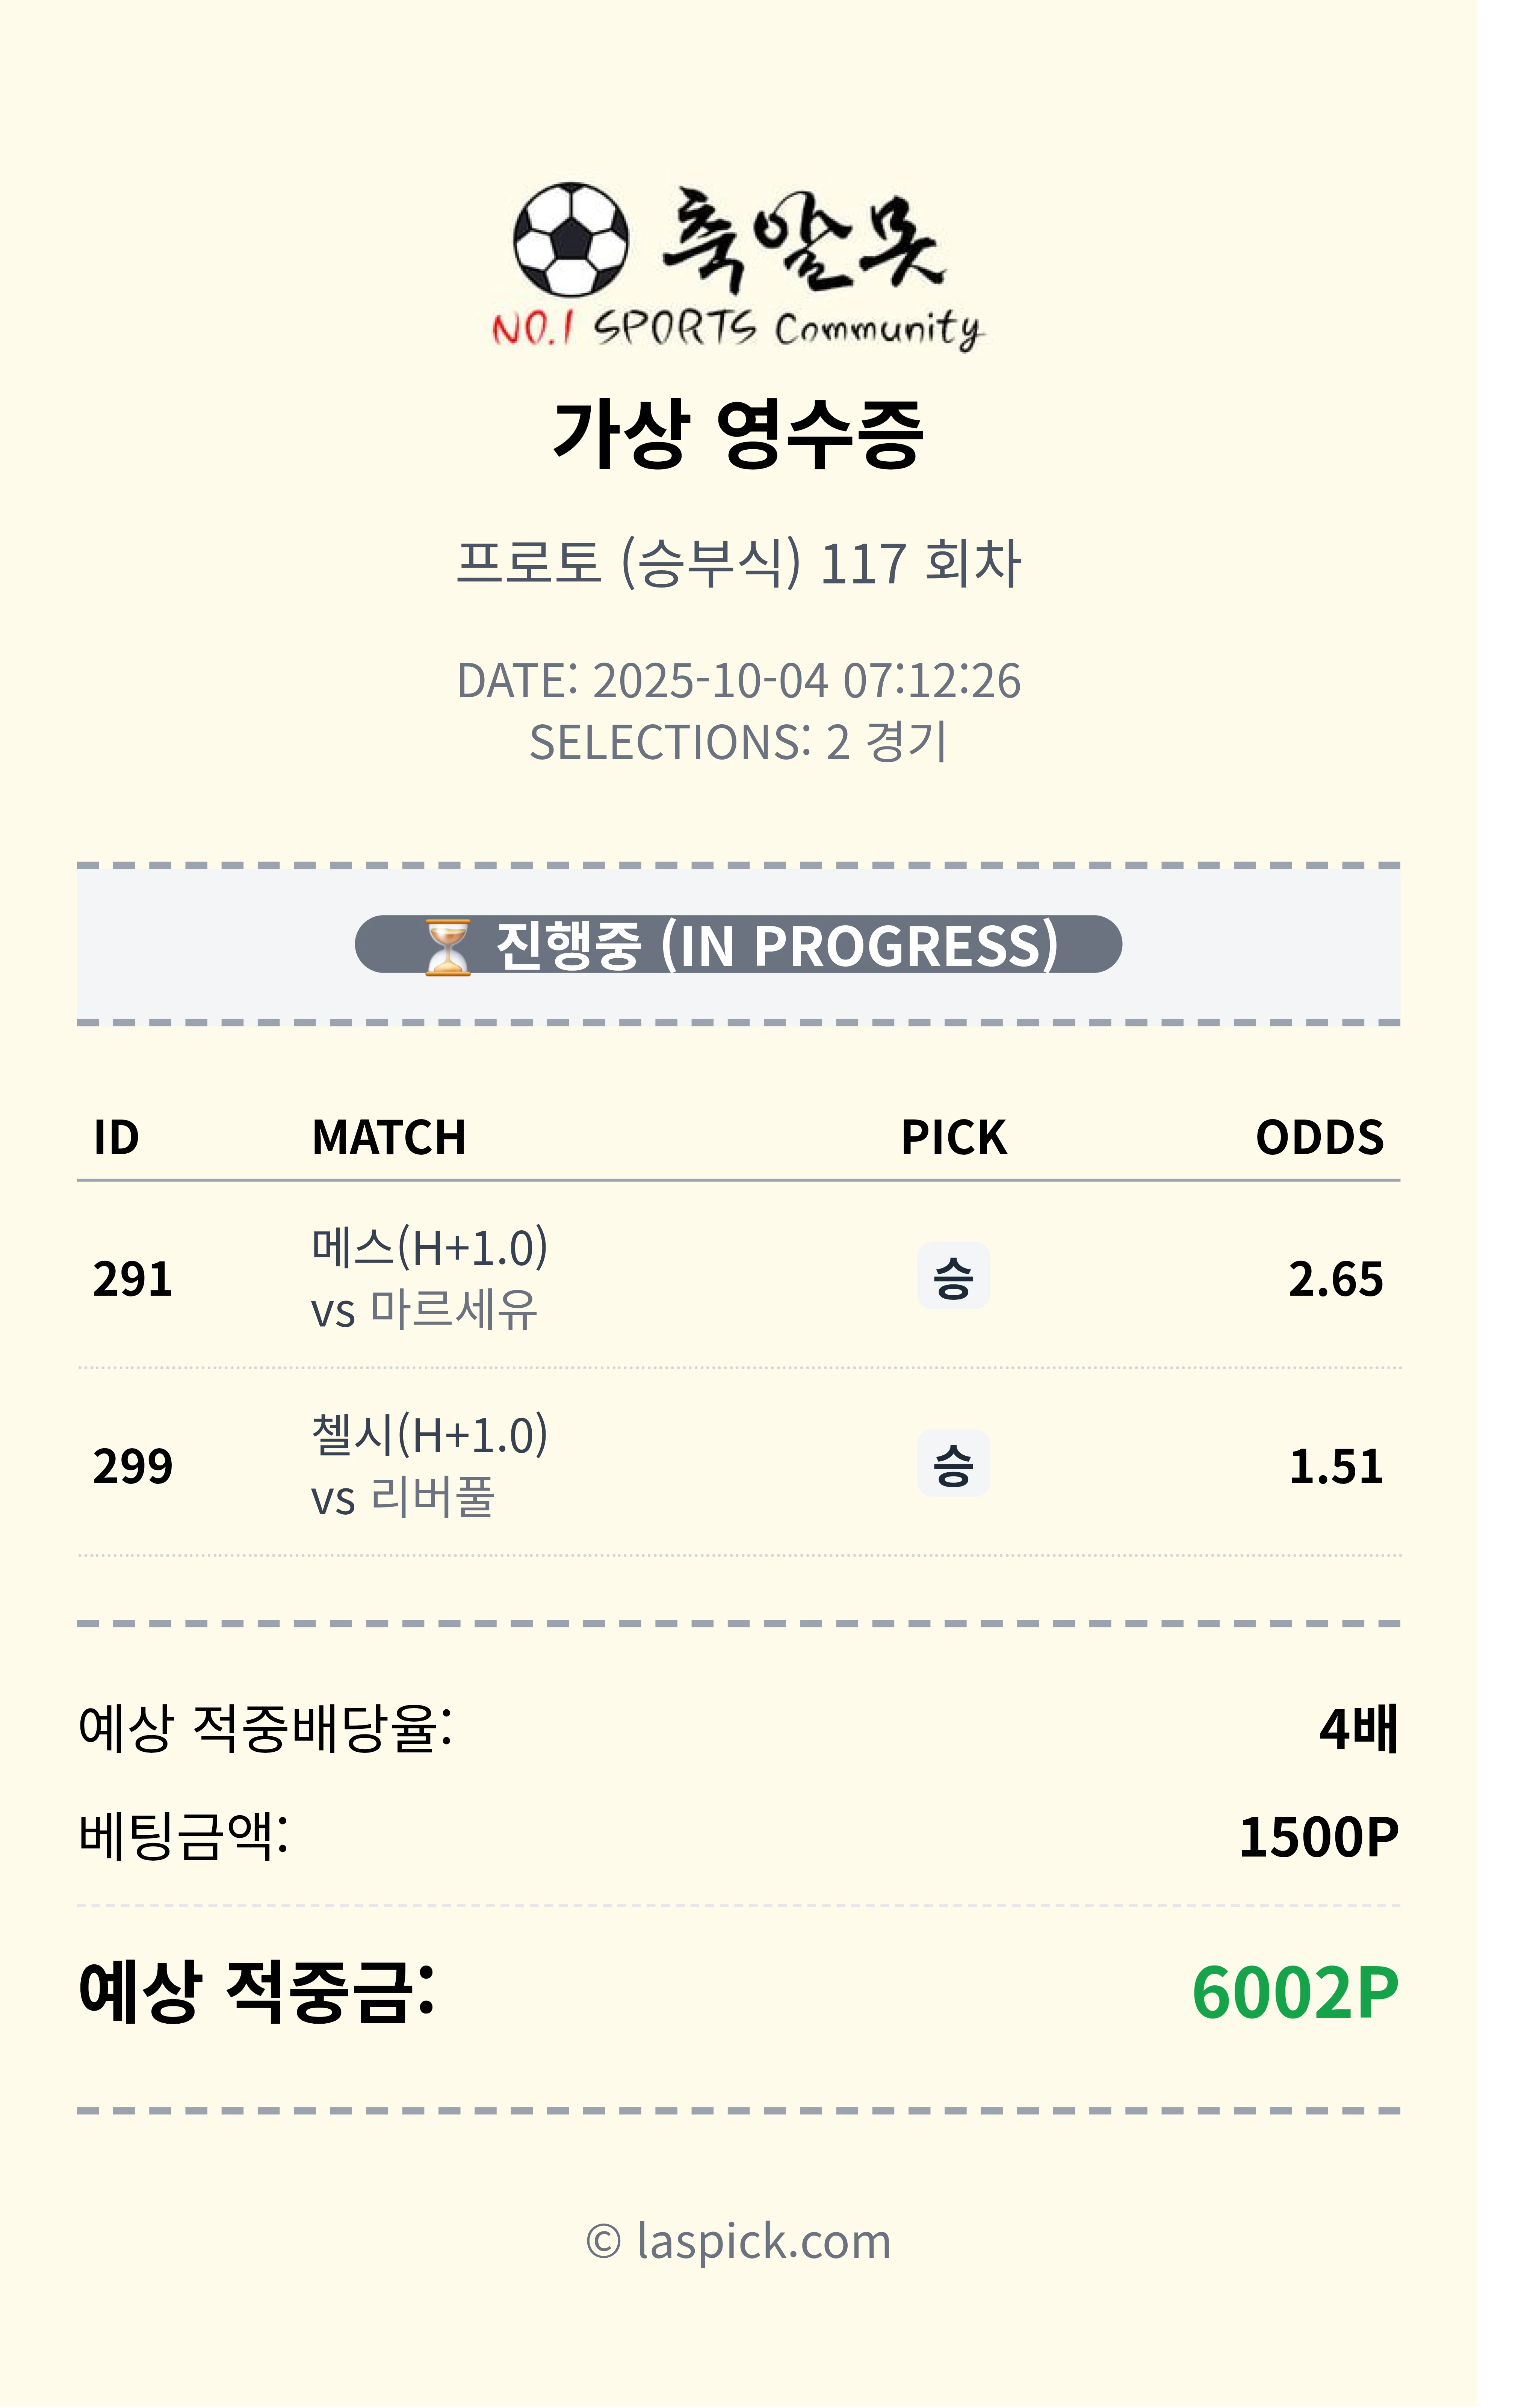
Task: Click the soccer ball logo icon
Action: [571, 240]
